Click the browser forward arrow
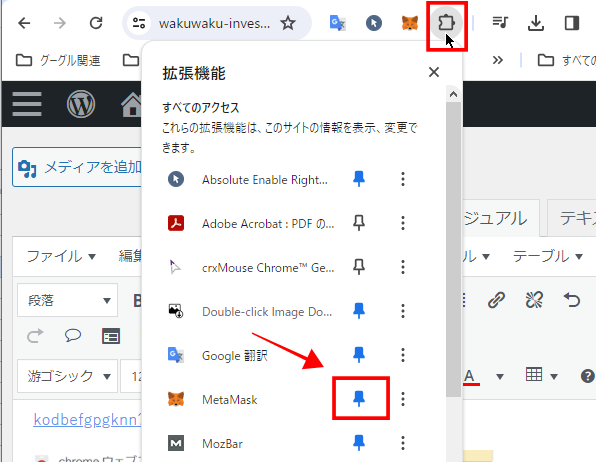Viewport: 596px width, 462px height. pyautogui.click(x=60, y=23)
